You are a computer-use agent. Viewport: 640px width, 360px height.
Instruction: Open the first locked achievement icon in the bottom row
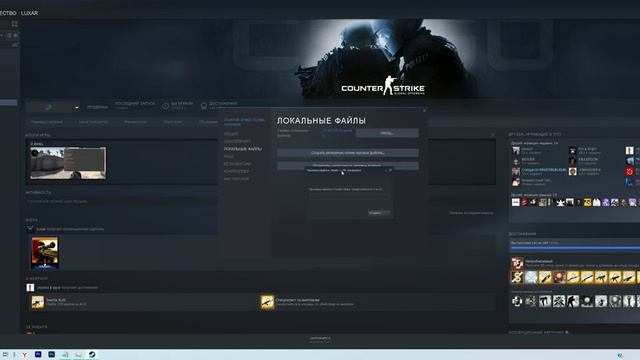[x=517, y=301]
